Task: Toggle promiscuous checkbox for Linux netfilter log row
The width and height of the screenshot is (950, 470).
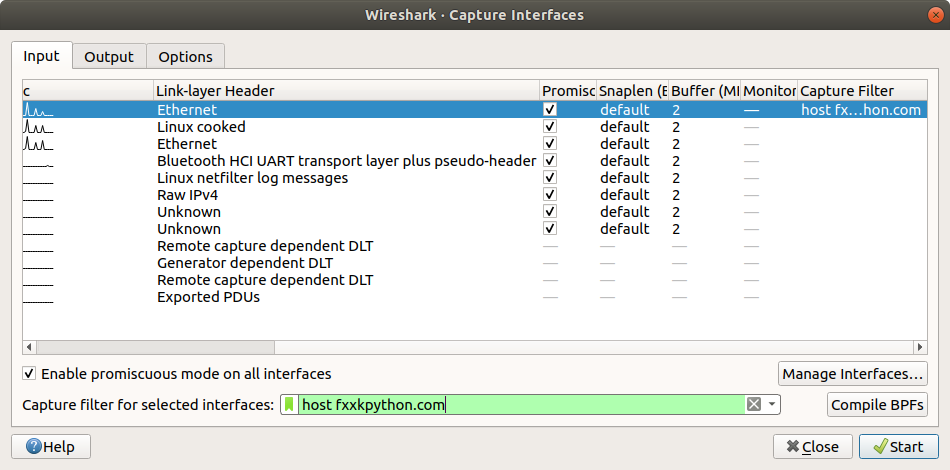Action: (550, 177)
